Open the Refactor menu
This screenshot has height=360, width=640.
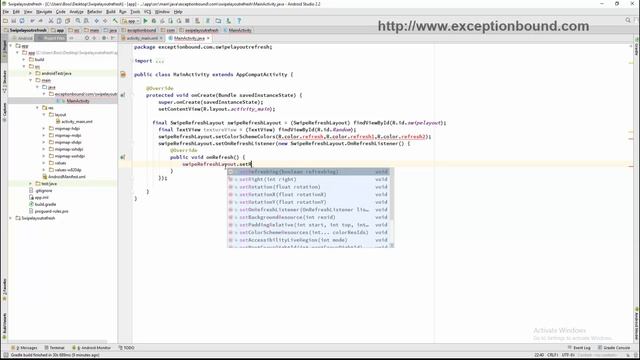click(94, 12)
